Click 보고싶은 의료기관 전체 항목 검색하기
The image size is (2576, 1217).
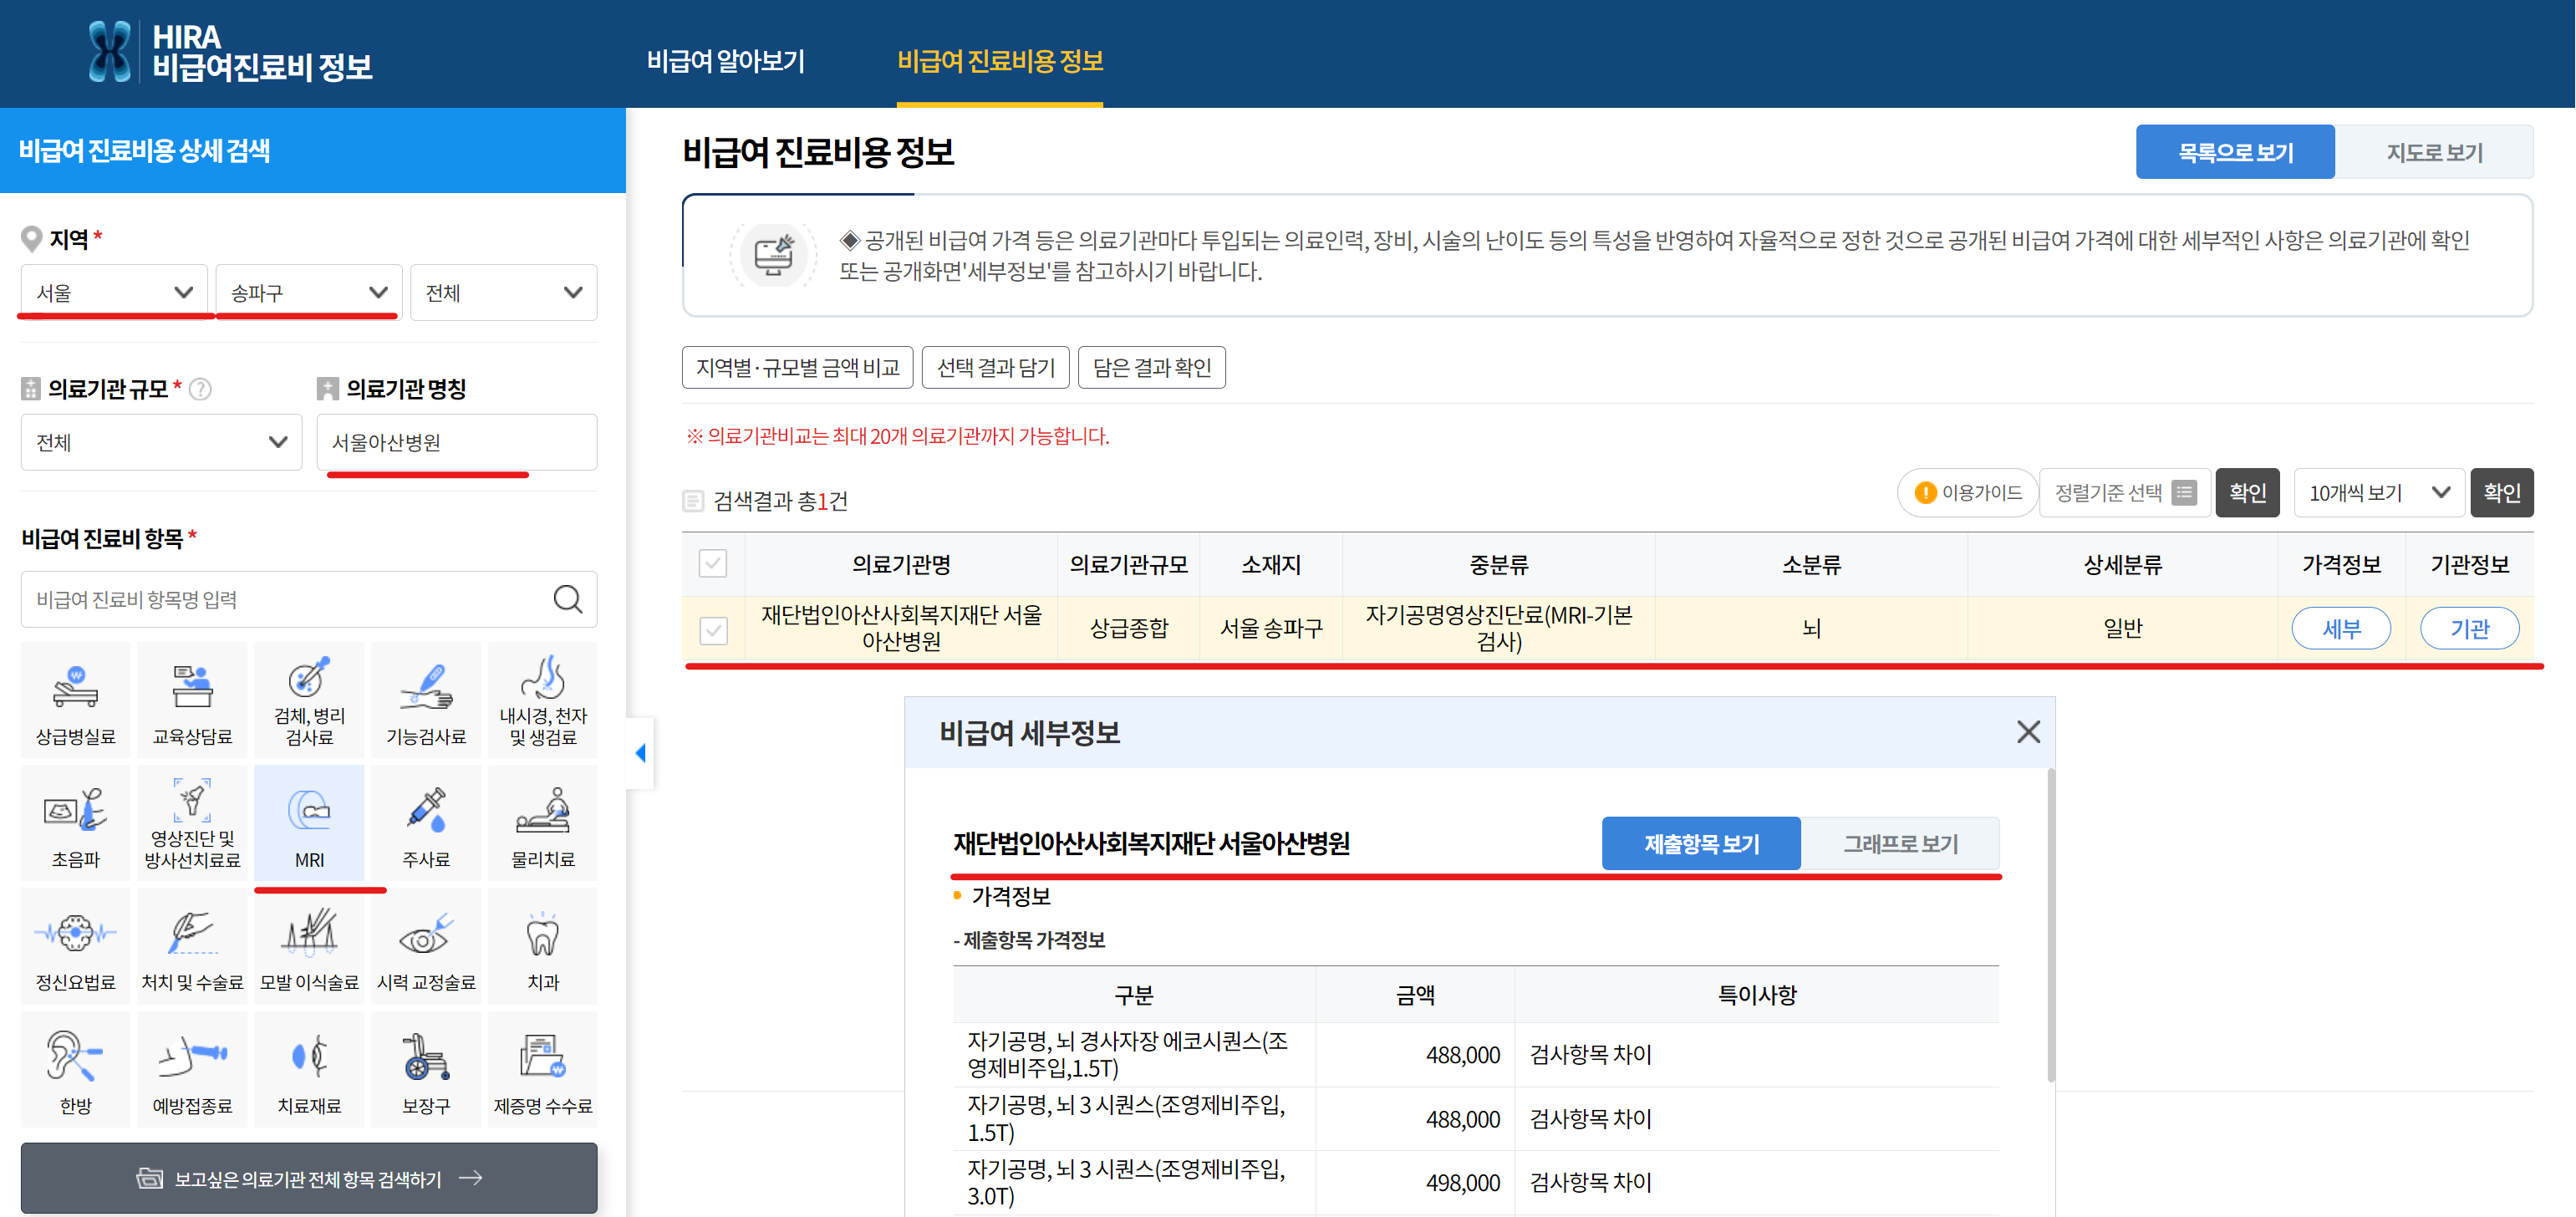(309, 1178)
